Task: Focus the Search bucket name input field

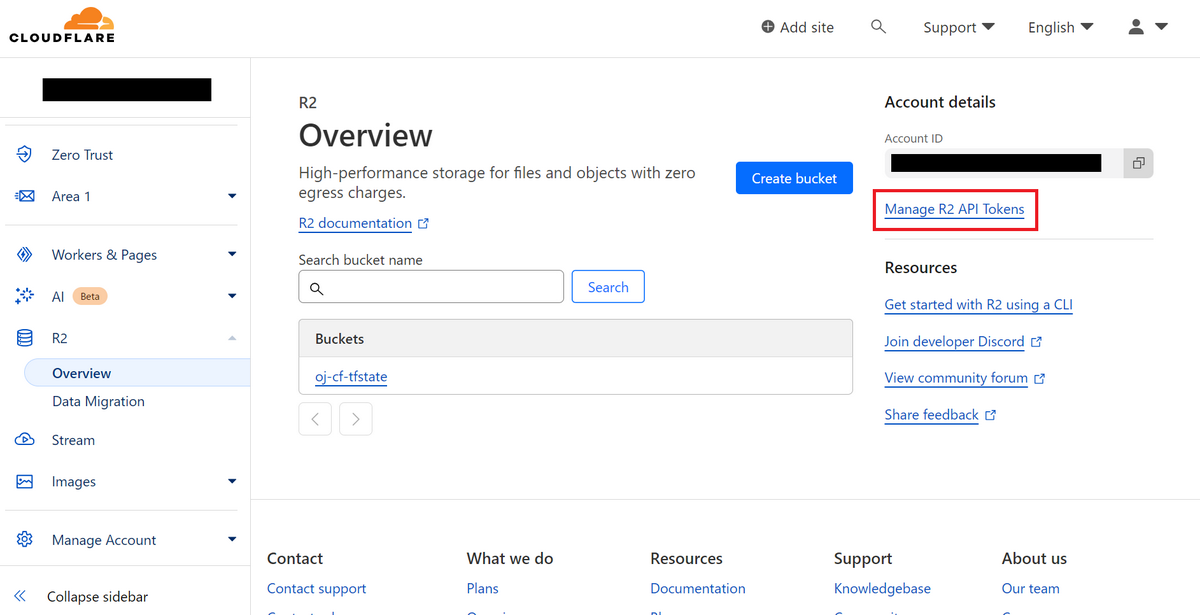Action: (431, 287)
